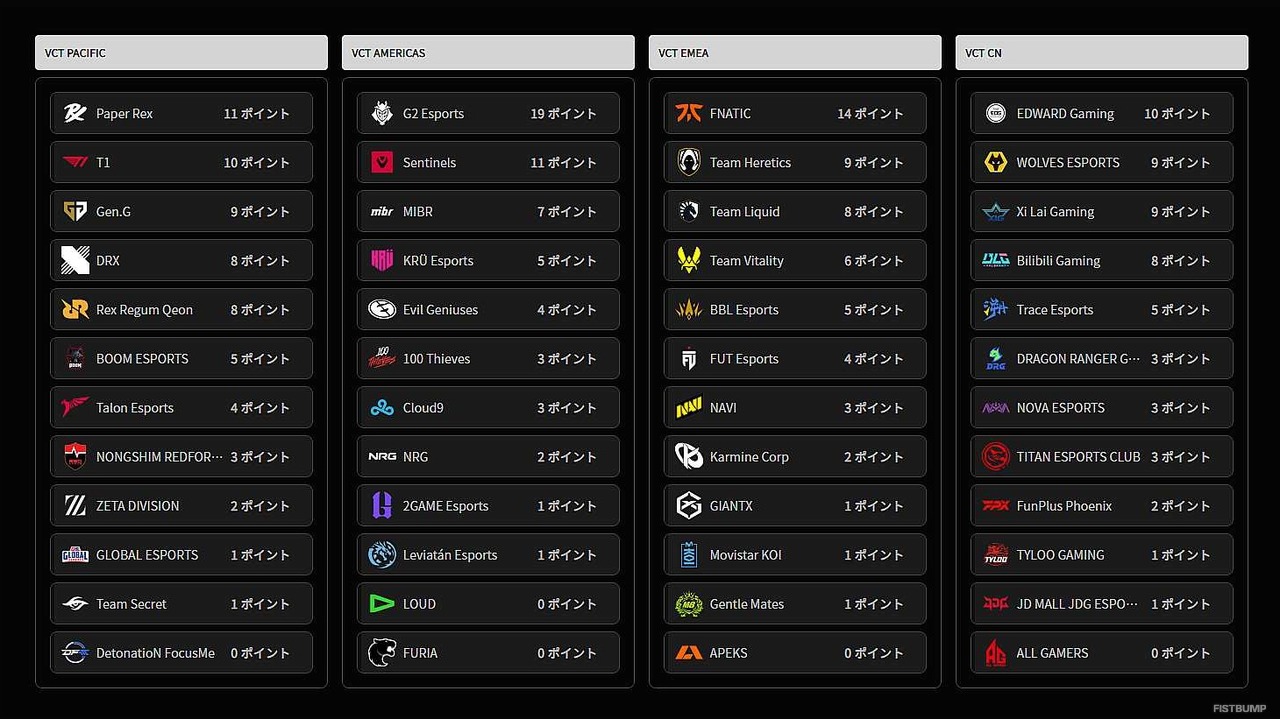Click the EDWARD Gaming logo icon
The image size is (1280, 719).
[996, 113]
